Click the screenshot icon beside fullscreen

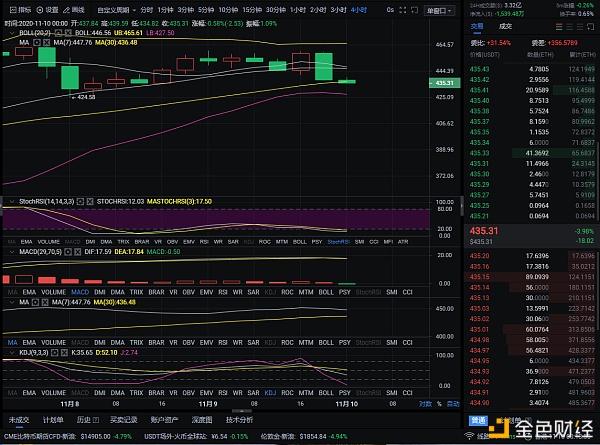(x=414, y=10)
